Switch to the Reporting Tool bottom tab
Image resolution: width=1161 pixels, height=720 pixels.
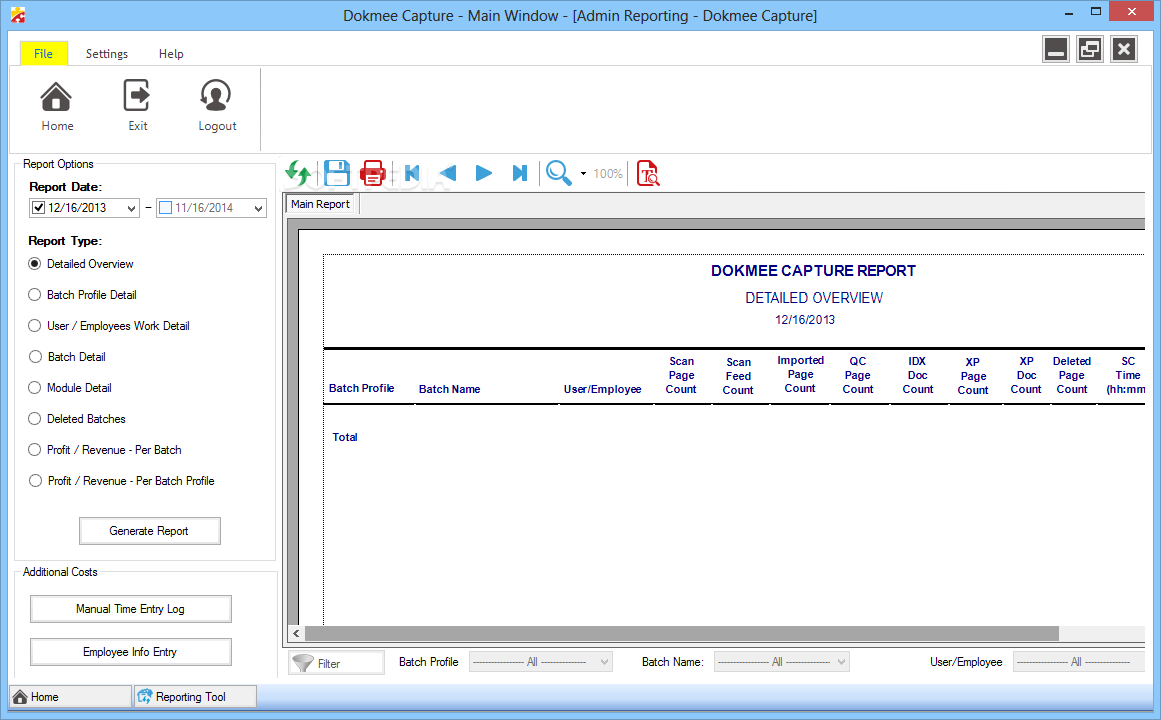[195, 697]
